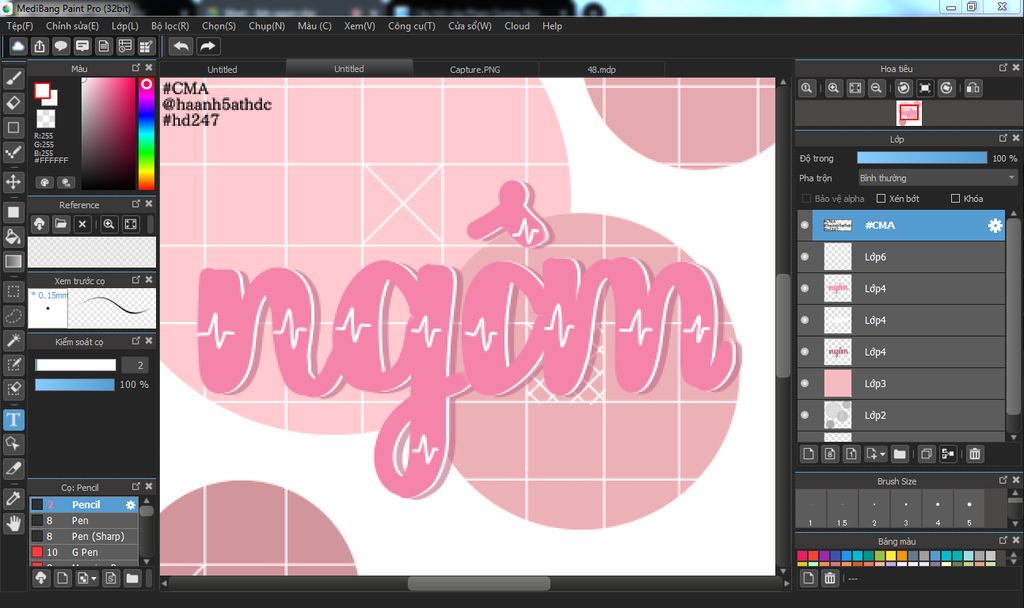This screenshot has width=1024, height=608.
Task: Select the G Pen brush
Action: (x=84, y=552)
